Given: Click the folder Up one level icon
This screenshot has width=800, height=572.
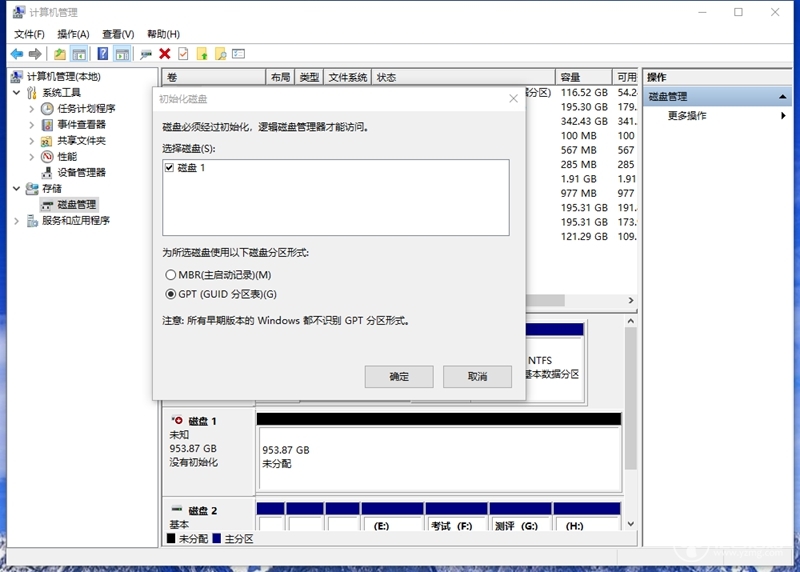Looking at the screenshot, I should [60, 54].
